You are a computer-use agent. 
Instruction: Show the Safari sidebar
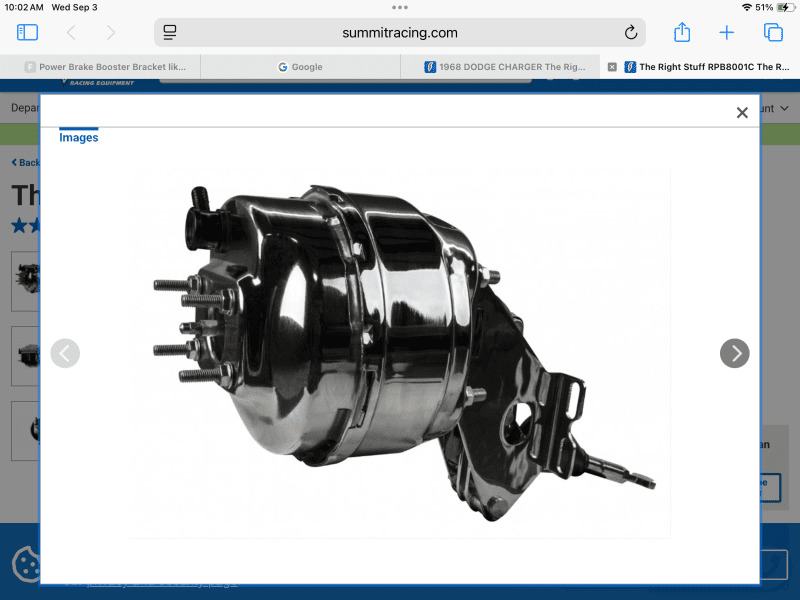pos(27,33)
